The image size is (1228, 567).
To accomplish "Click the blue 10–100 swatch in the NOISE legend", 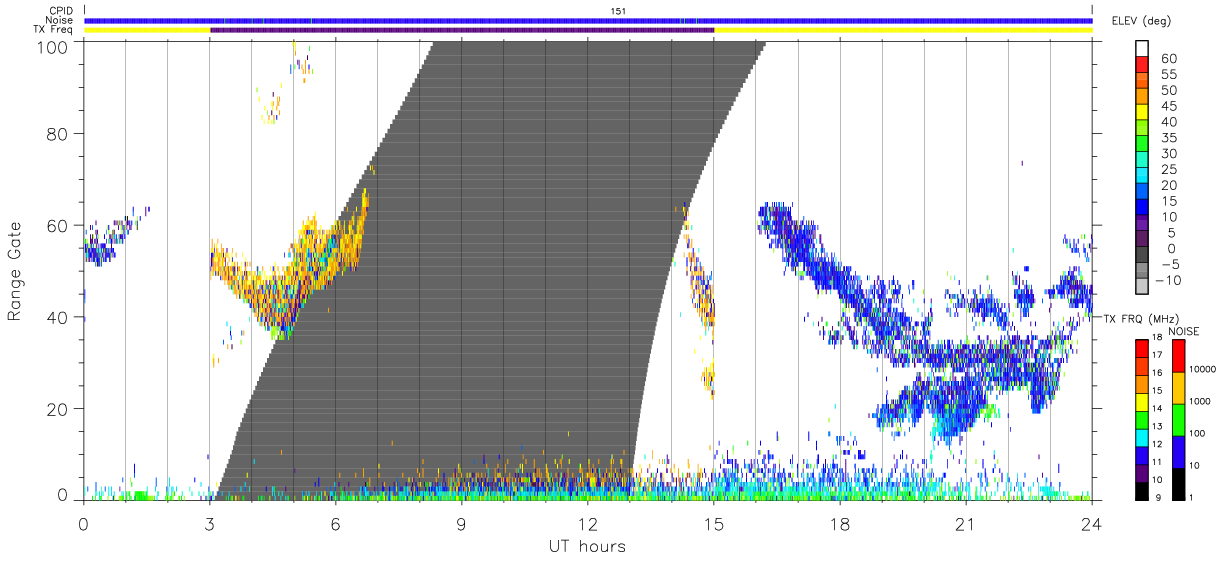I will 1177,451.
